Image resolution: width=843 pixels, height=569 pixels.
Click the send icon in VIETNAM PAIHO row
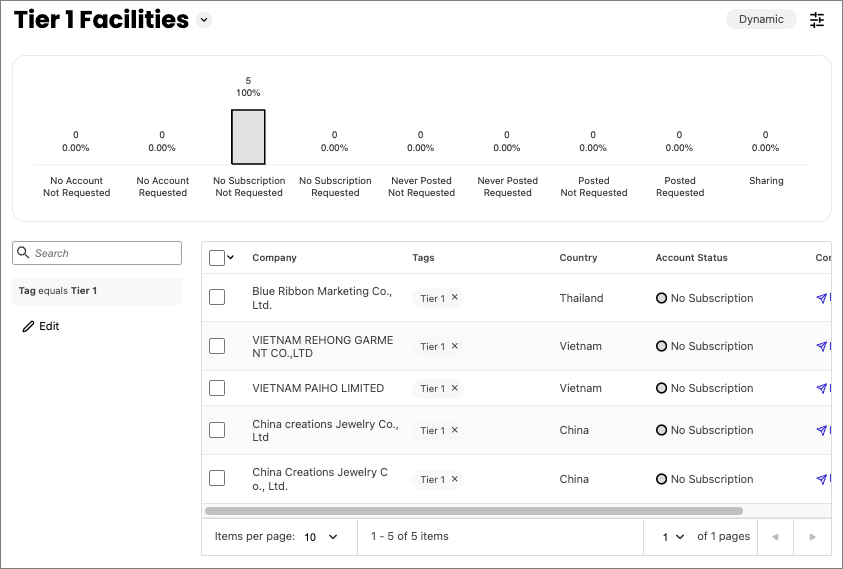click(x=822, y=388)
